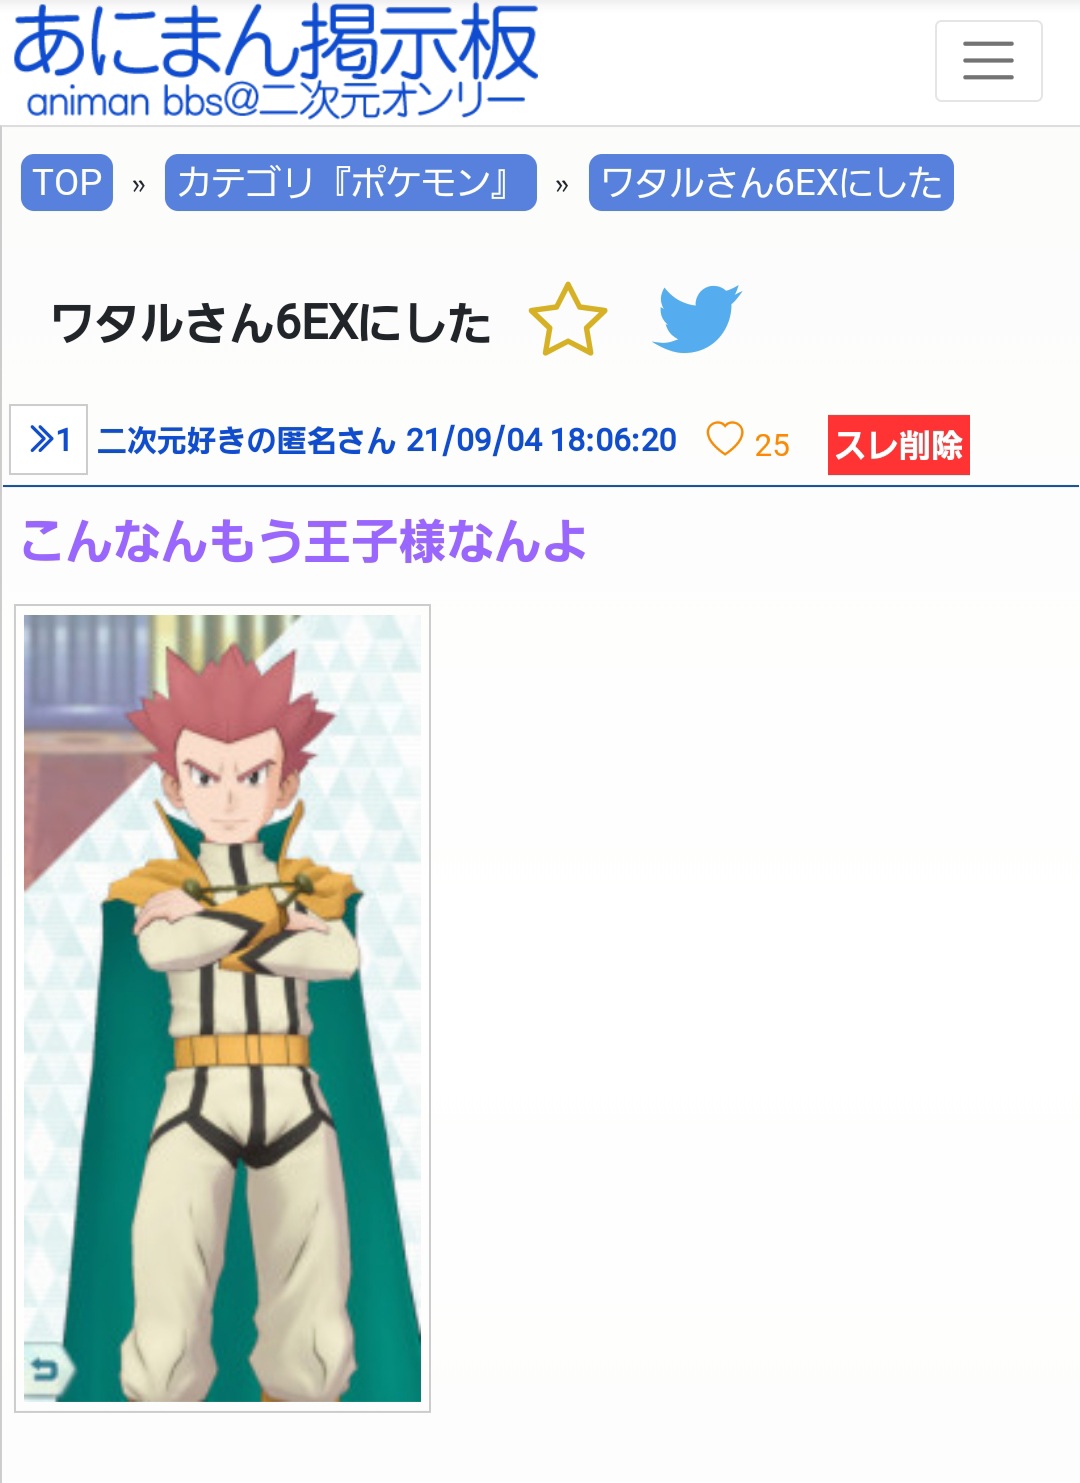Share the thread via the Twitter bird icon
Viewport: 1080px width, 1483px height.
pyautogui.click(x=696, y=319)
